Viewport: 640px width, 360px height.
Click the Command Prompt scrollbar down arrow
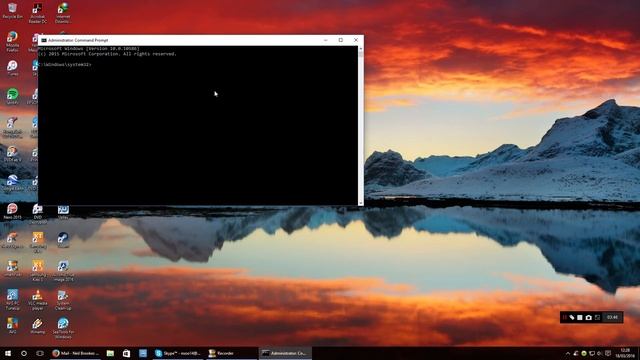click(x=360, y=203)
